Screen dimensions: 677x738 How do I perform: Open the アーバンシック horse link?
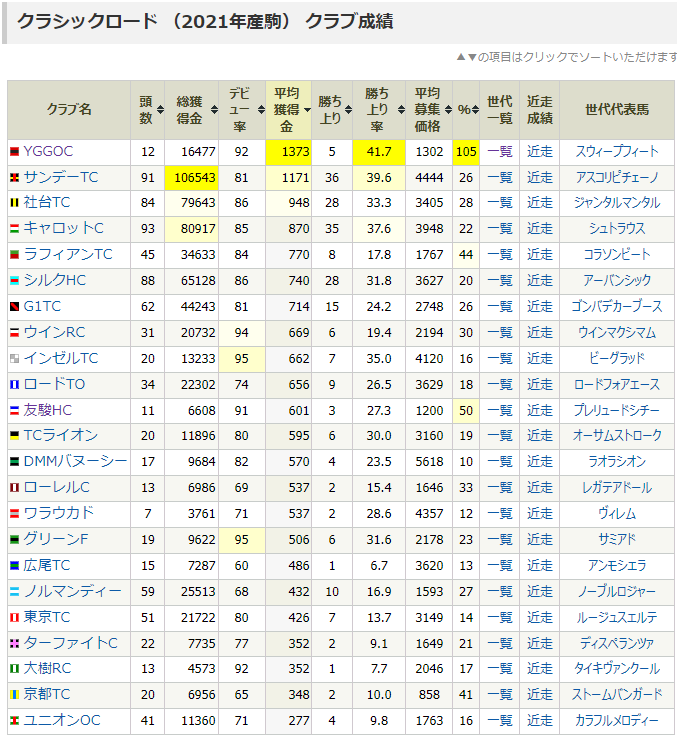(616, 281)
